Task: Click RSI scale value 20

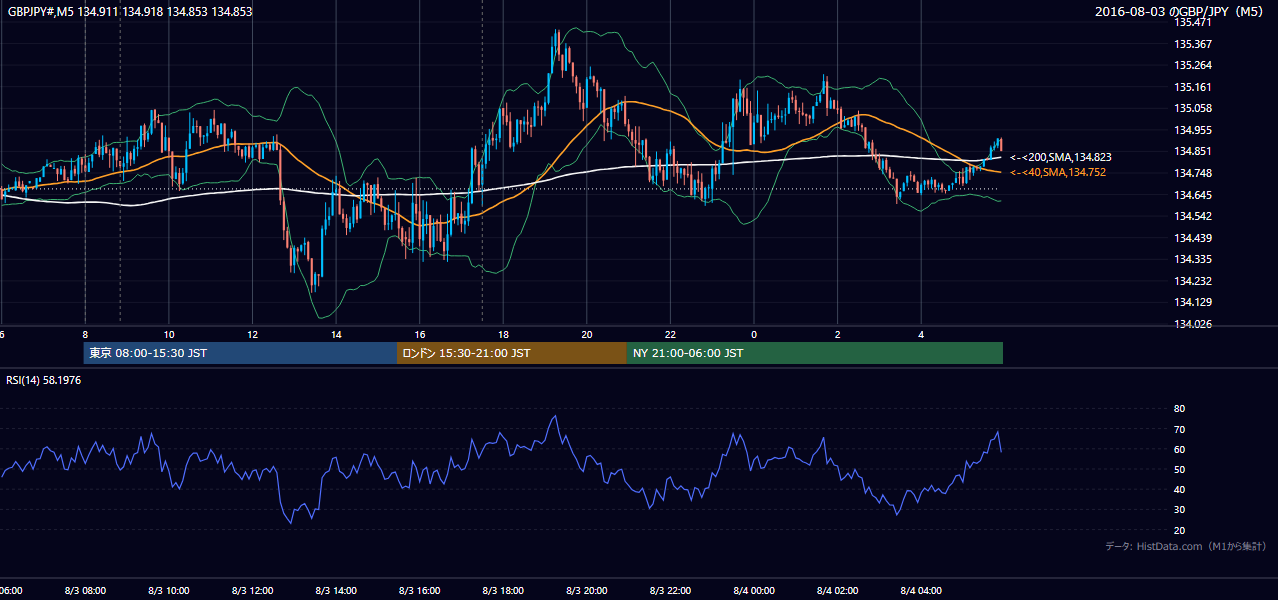Action: [x=1179, y=530]
